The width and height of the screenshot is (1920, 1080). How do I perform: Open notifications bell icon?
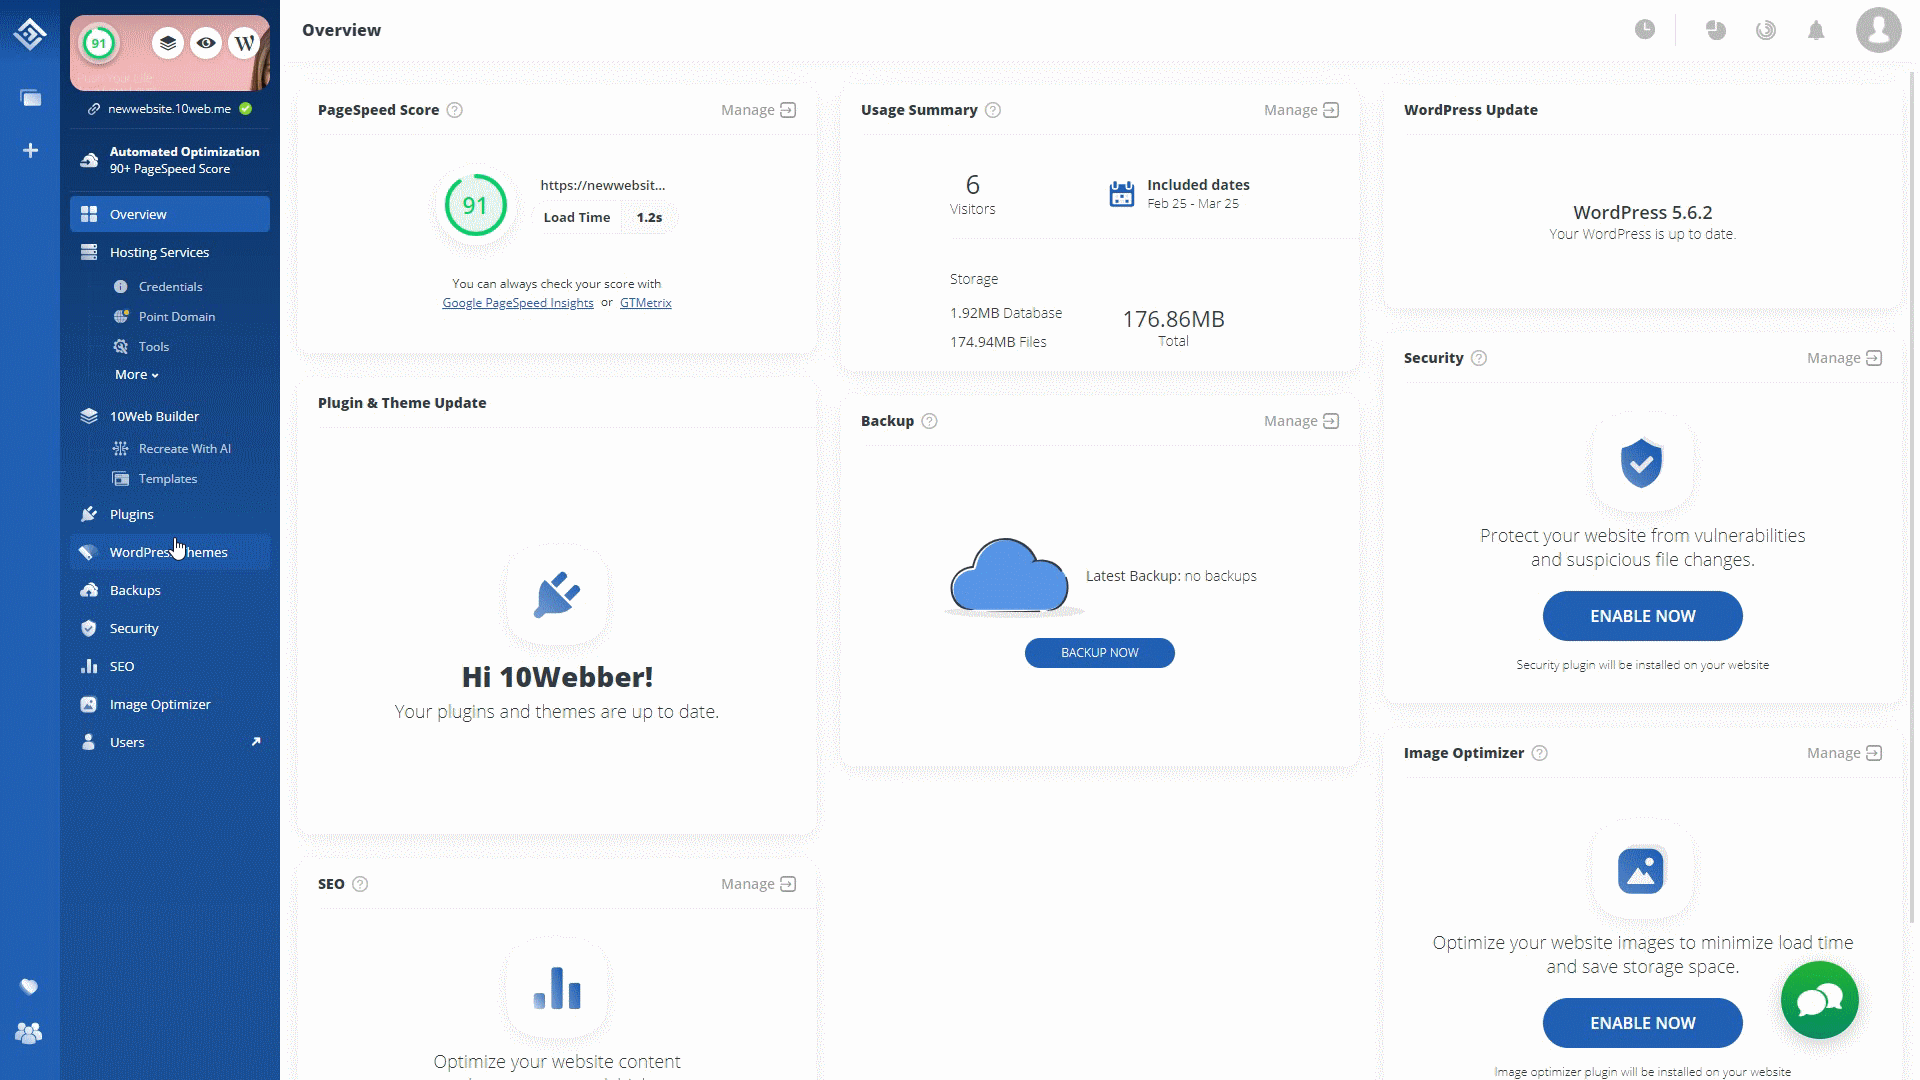[x=1816, y=30]
